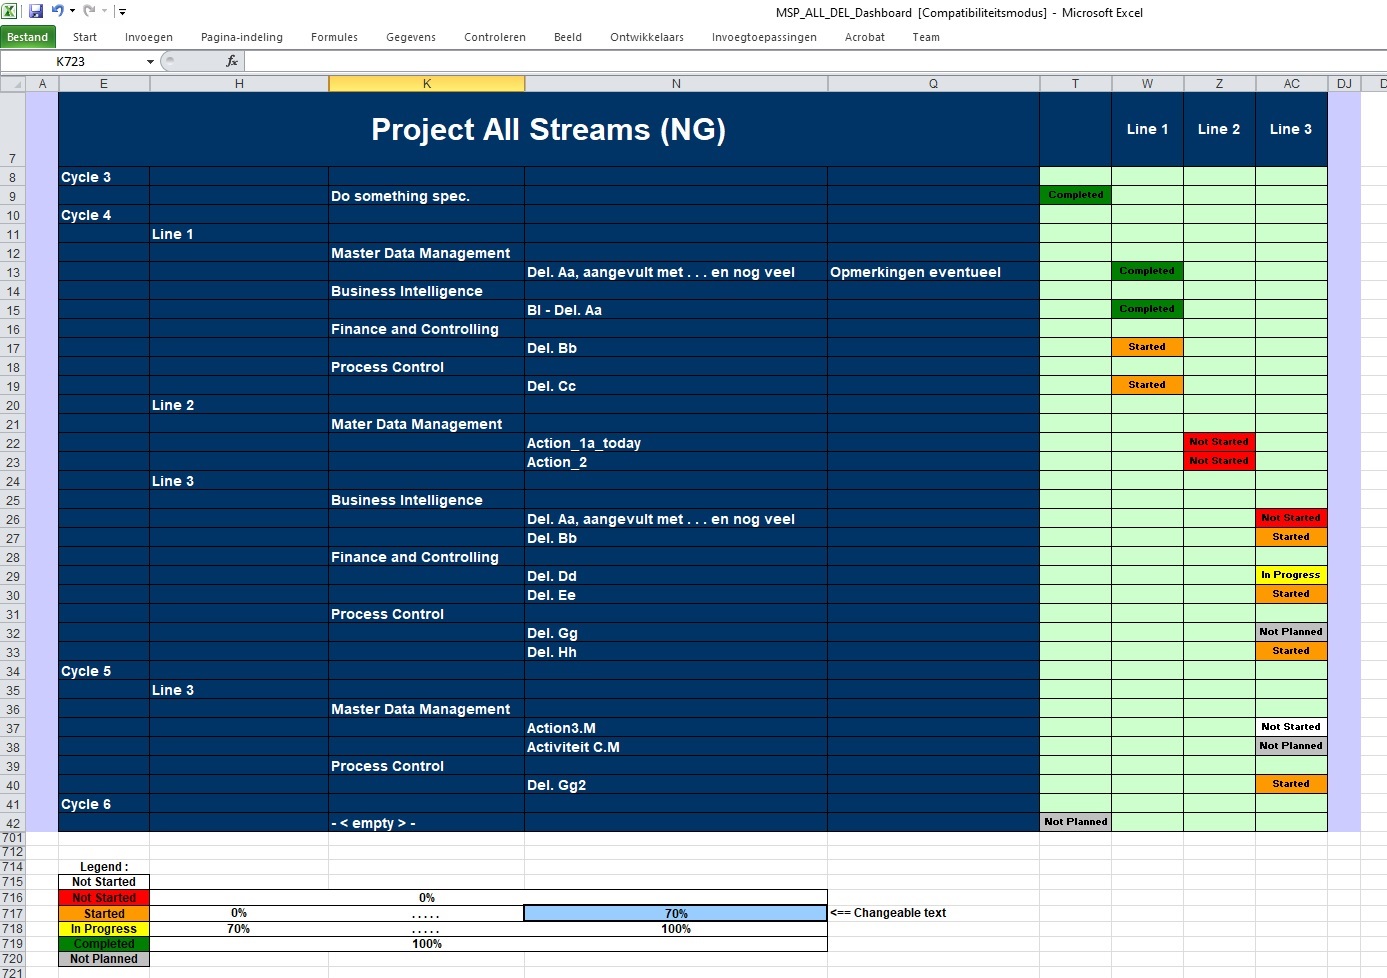Click the fx insert function icon
1387x978 pixels.
click(x=232, y=61)
